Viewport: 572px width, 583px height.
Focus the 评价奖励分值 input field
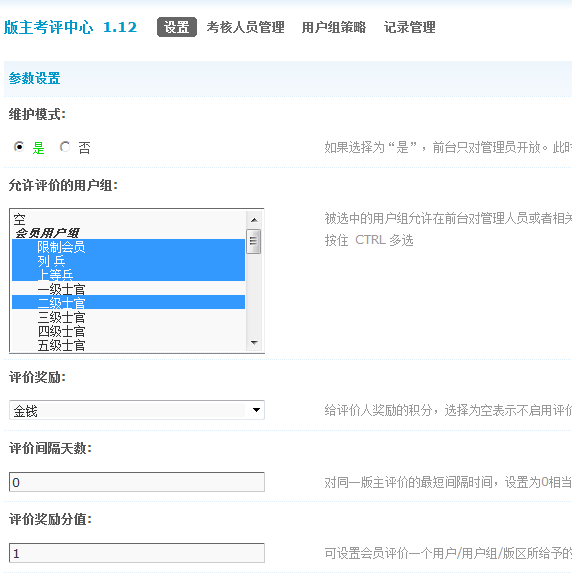click(x=136, y=553)
